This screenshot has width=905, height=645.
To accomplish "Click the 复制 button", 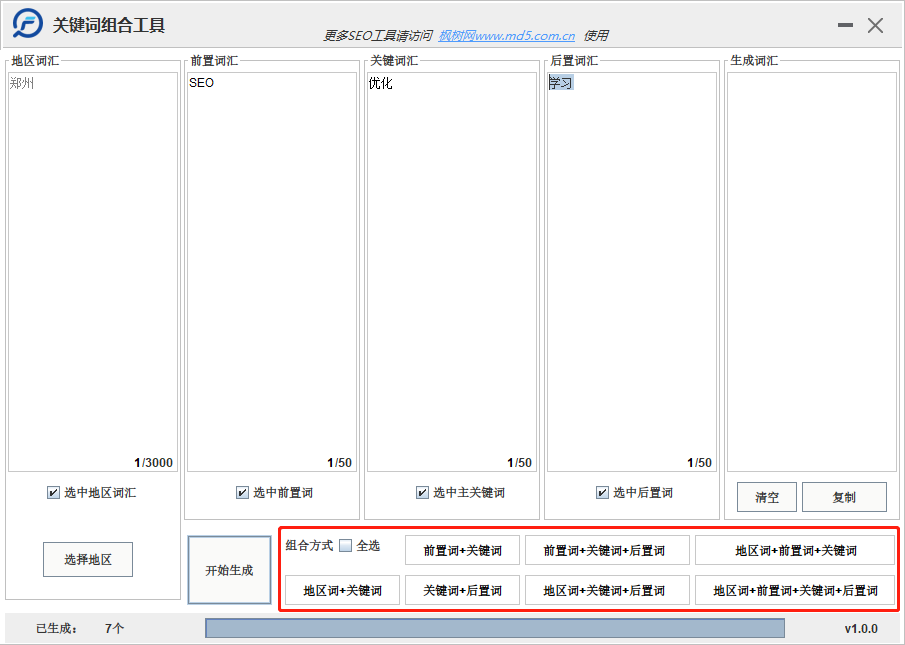I will [x=844, y=497].
